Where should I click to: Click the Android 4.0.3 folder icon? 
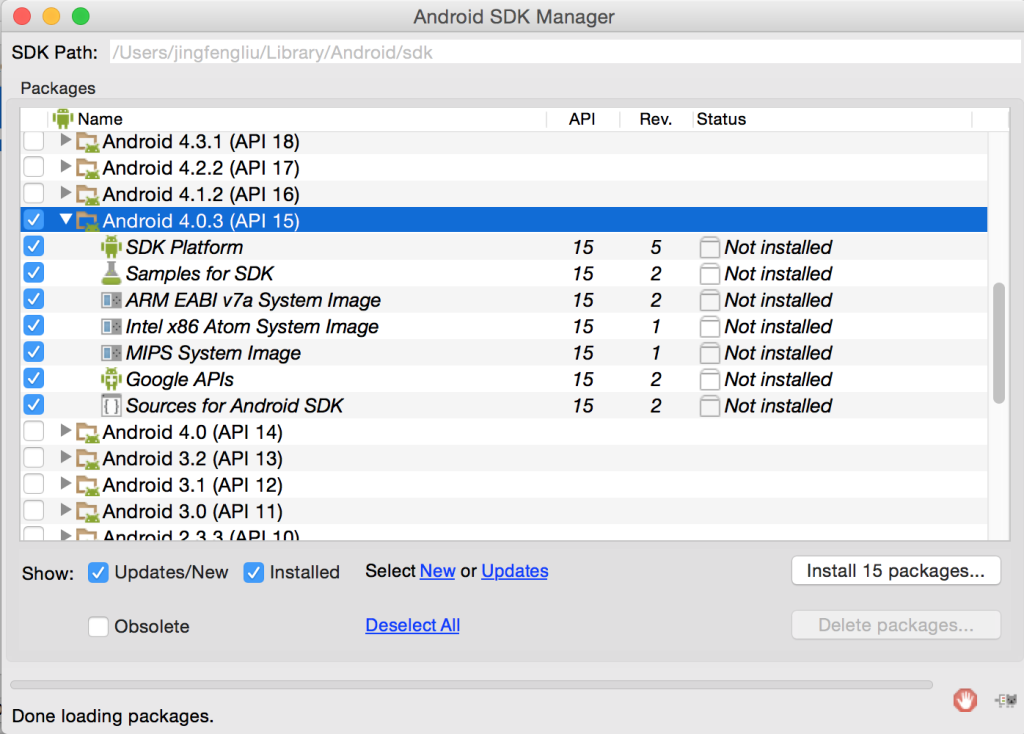pyautogui.click(x=88, y=221)
